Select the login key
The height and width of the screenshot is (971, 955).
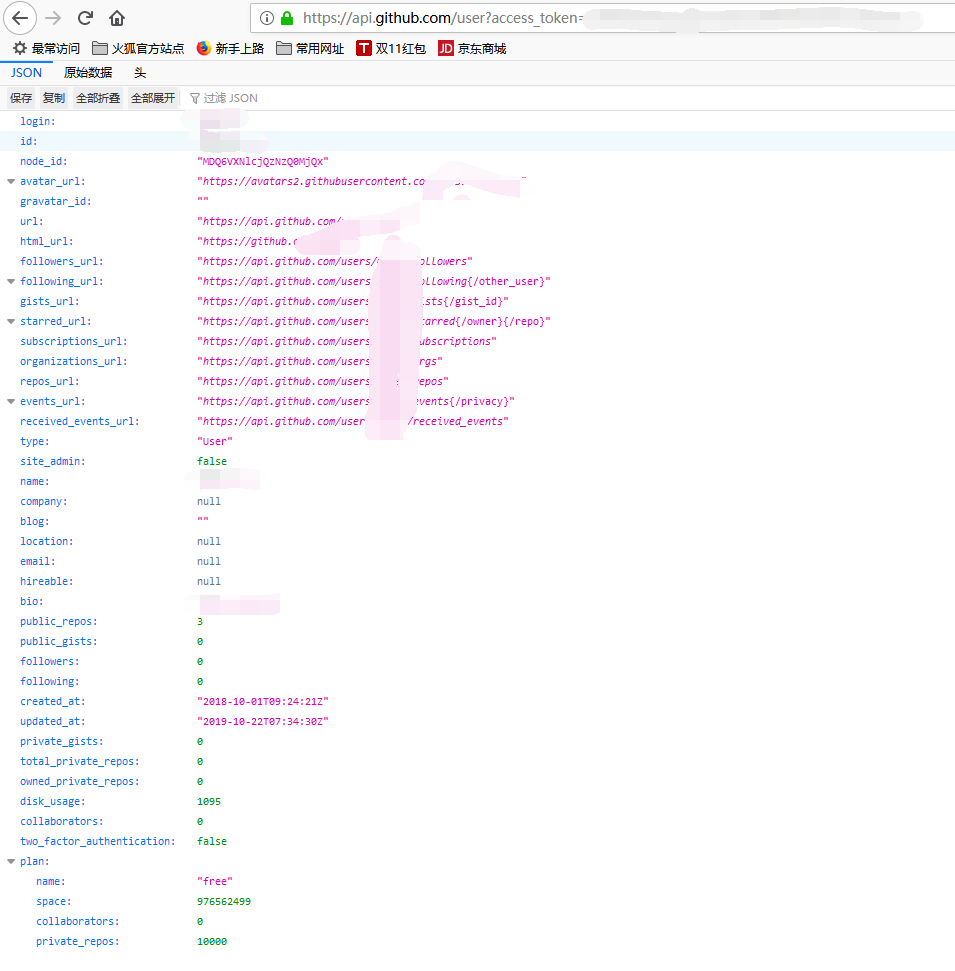(x=37, y=121)
